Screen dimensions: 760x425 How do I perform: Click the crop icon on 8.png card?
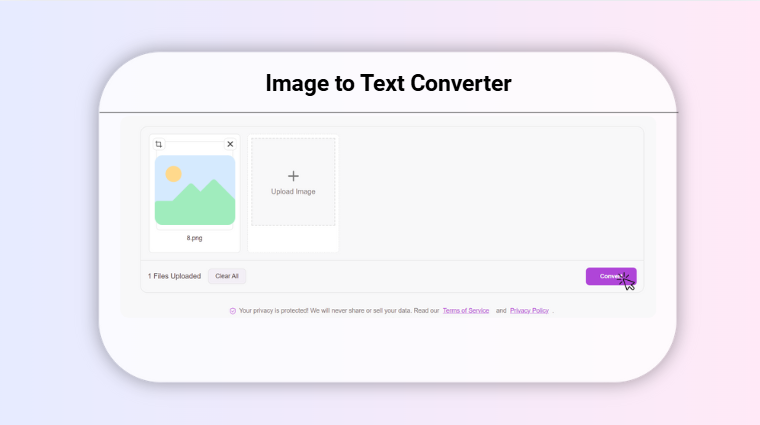click(159, 144)
